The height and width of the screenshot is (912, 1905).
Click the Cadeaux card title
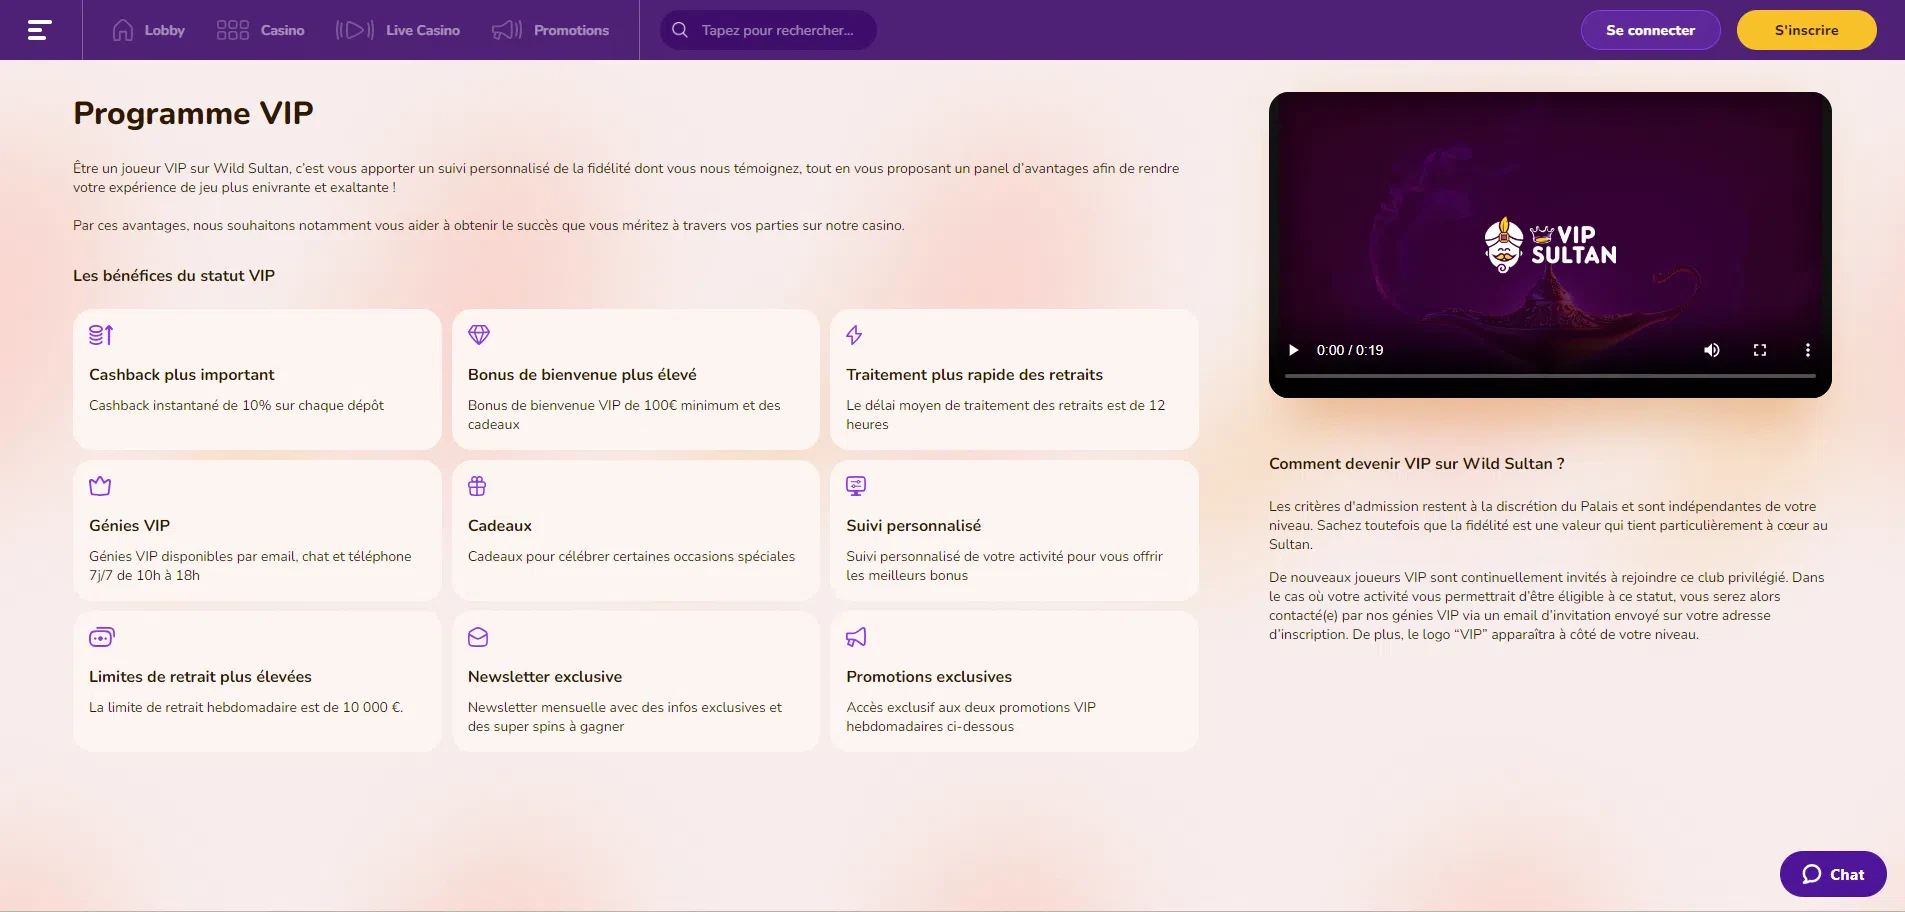click(499, 525)
